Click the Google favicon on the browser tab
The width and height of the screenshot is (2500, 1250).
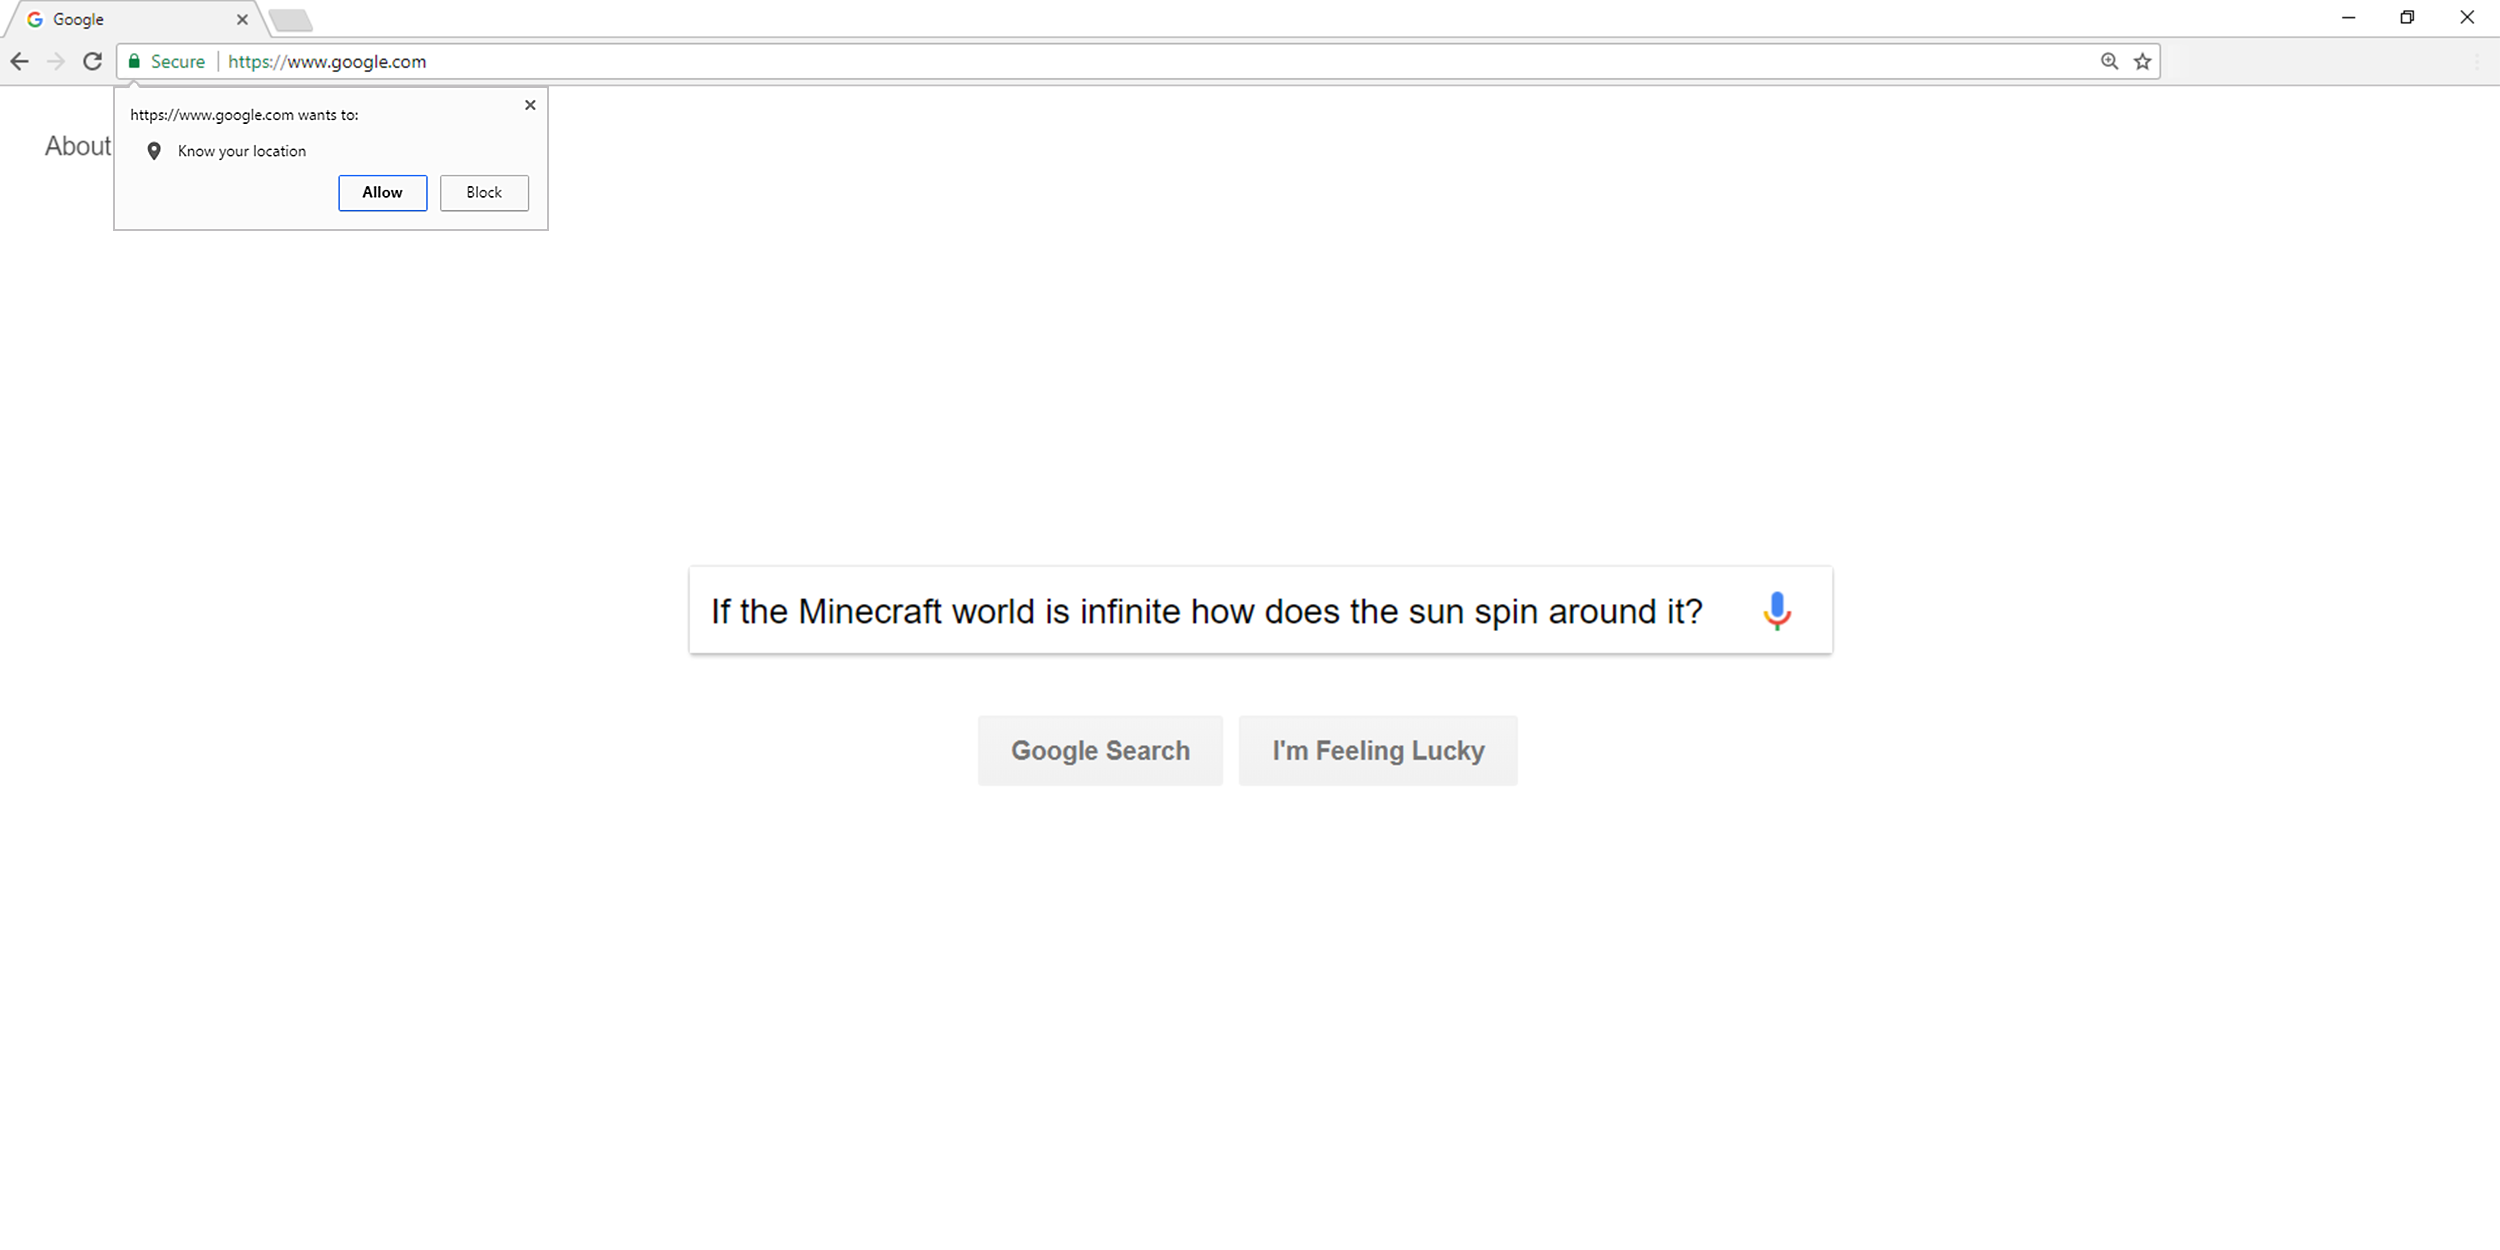(37, 18)
